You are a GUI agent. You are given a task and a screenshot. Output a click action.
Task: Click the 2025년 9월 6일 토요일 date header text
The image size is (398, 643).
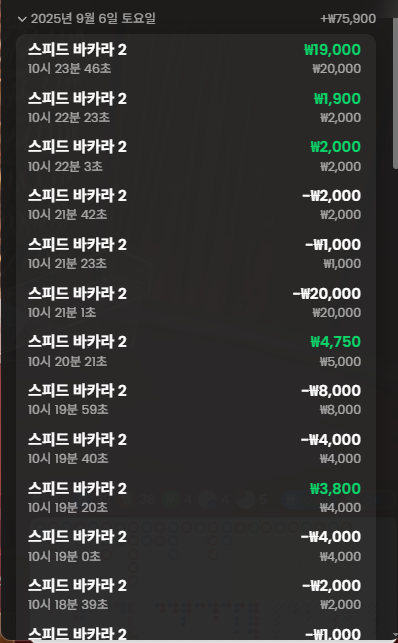click(x=93, y=18)
